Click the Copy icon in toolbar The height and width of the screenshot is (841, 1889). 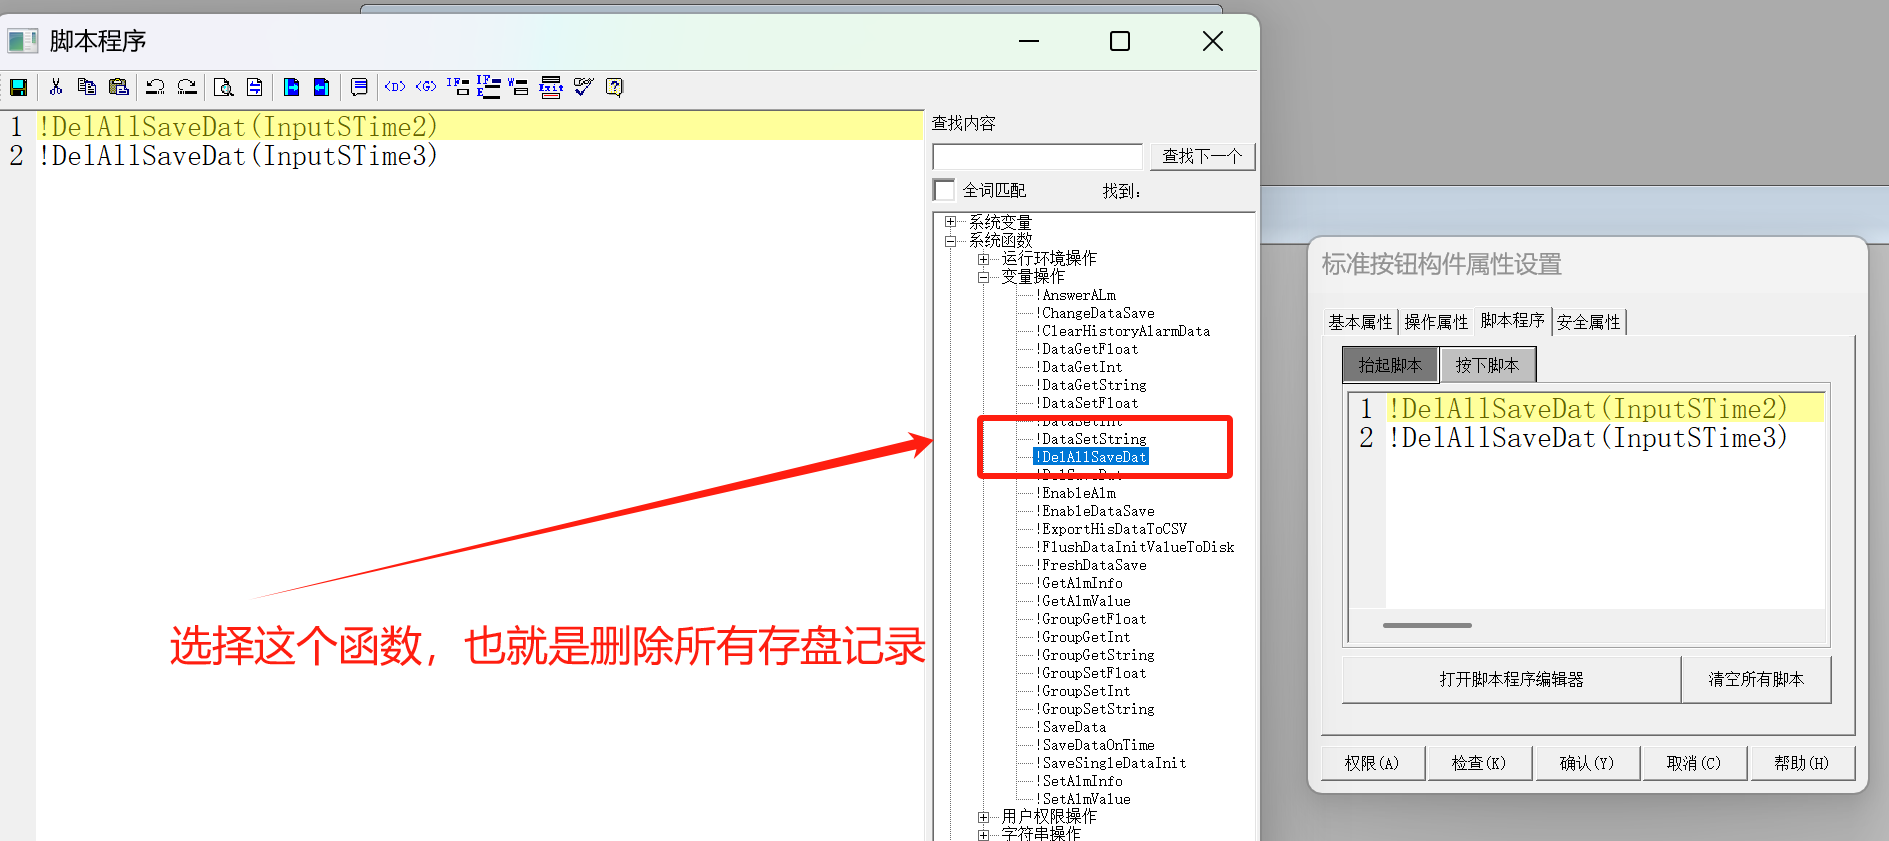click(87, 87)
